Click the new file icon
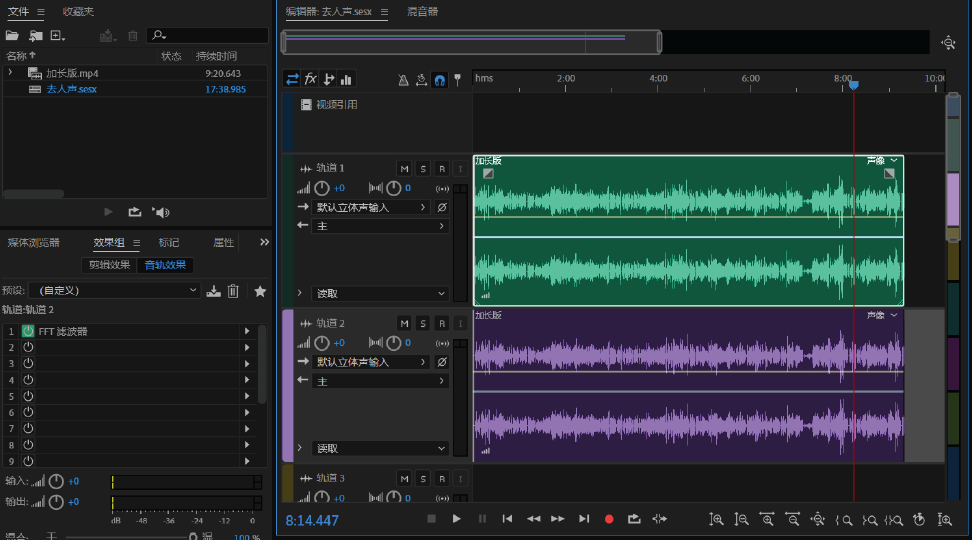Viewport: 972px width, 540px height. (x=58, y=35)
